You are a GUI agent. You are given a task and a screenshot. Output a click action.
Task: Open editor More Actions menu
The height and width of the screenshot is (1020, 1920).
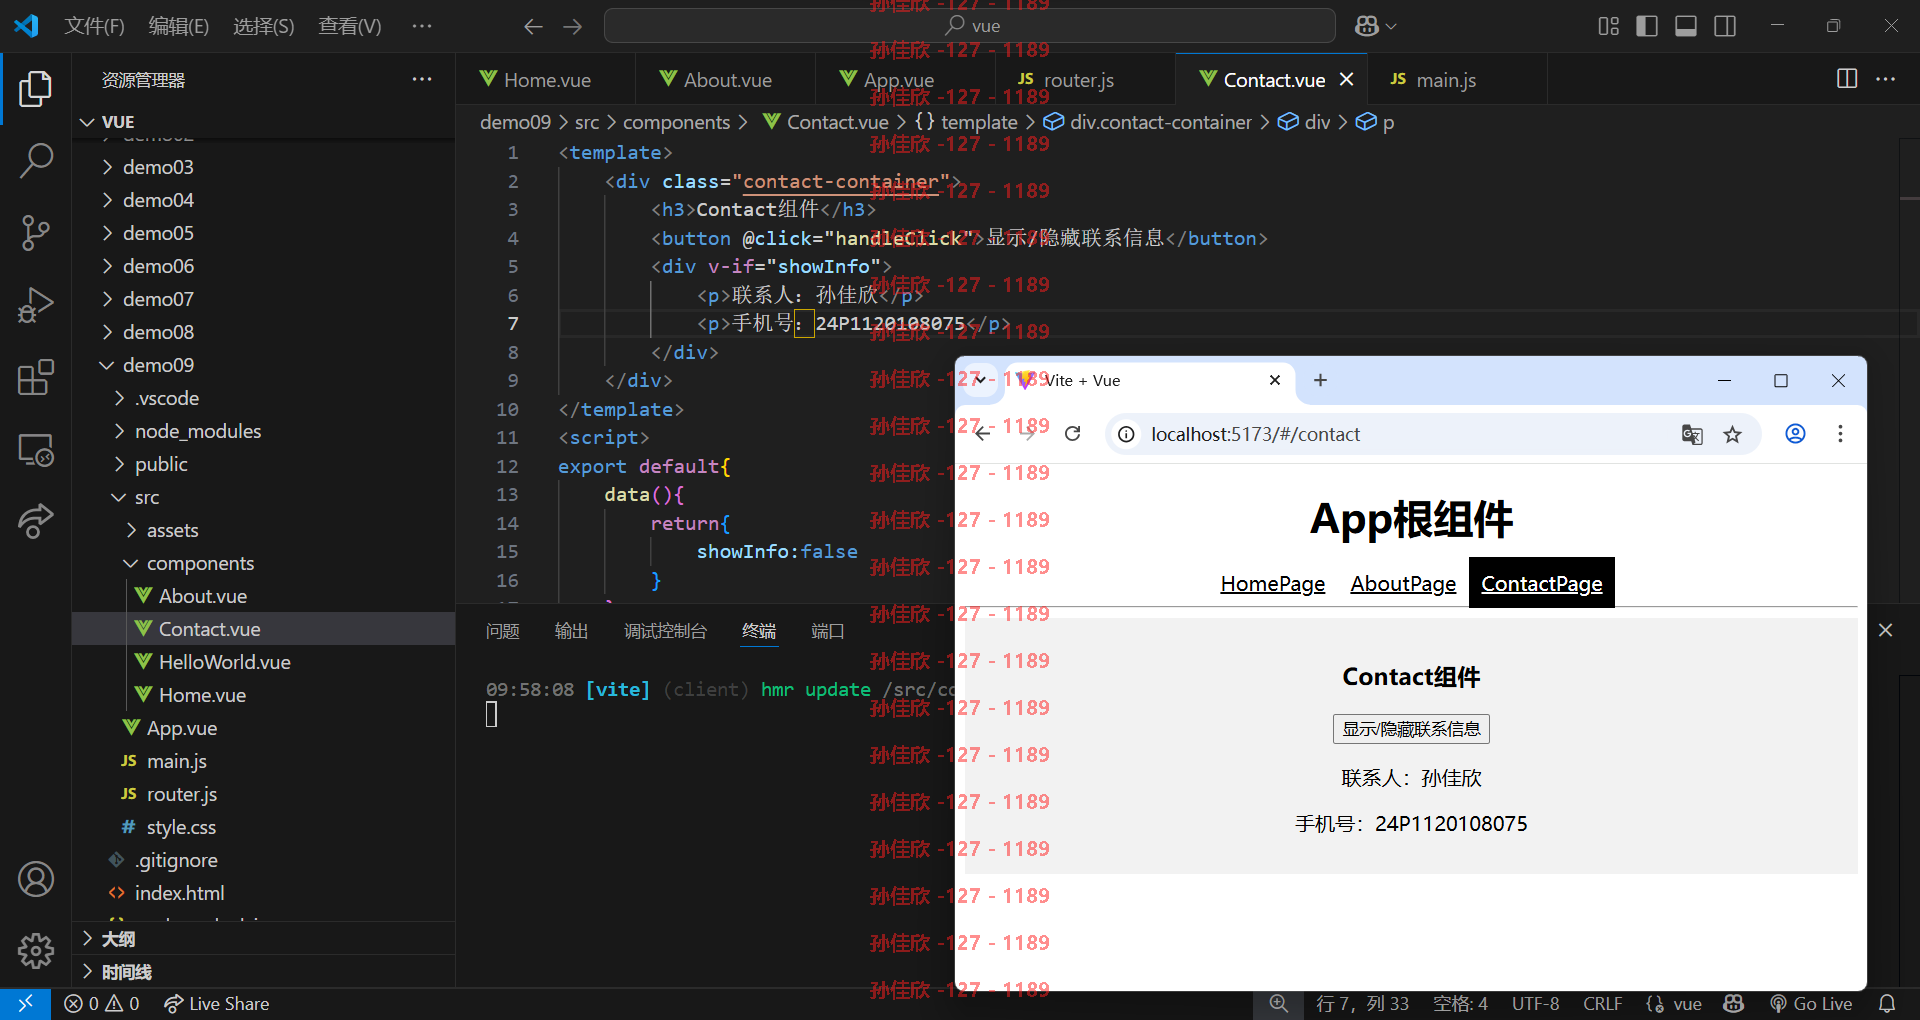click(1886, 79)
